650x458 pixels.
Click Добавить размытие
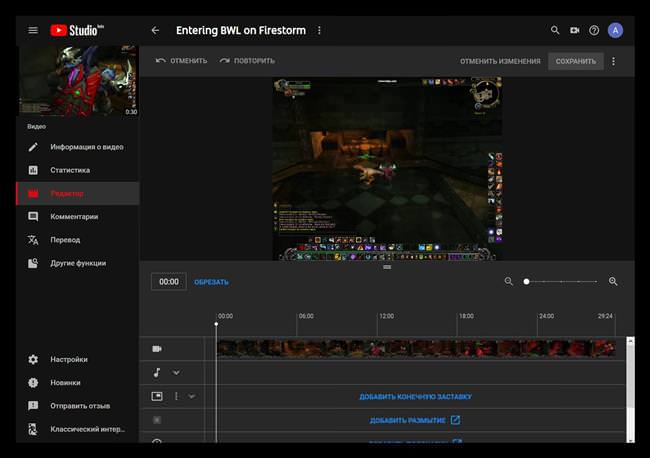[x=415, y=420]
